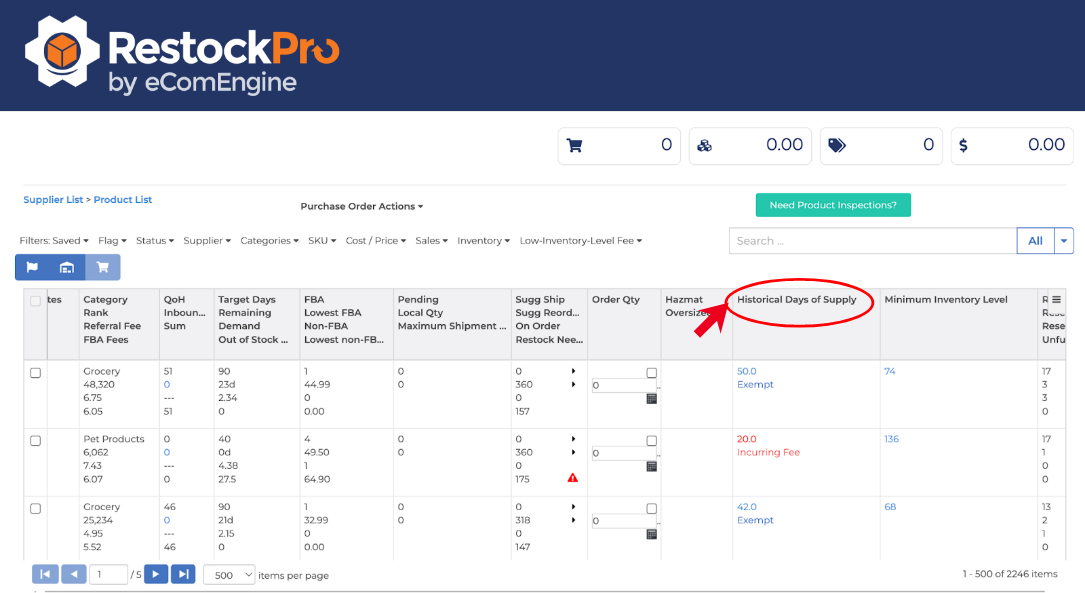This screenshot has width=1085, height=593.
Task: Check the Pet Products row checkbox
Action: coord(35,440)
